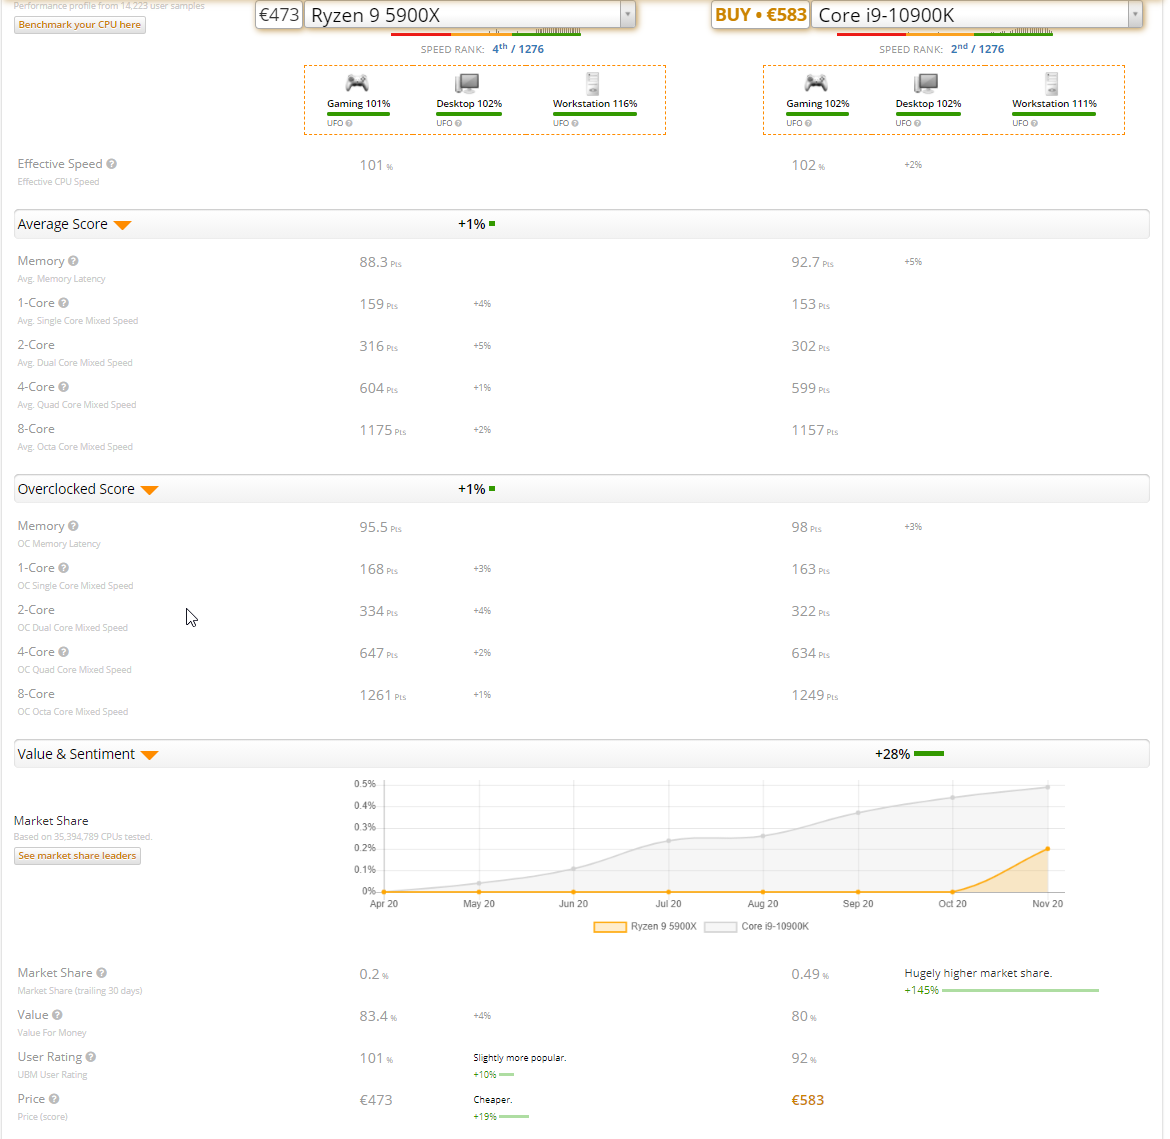Click the Overclocked 1-Core help icon
The width and height of the screenshot is (1170, 1139).
click(x=63, y=567)
